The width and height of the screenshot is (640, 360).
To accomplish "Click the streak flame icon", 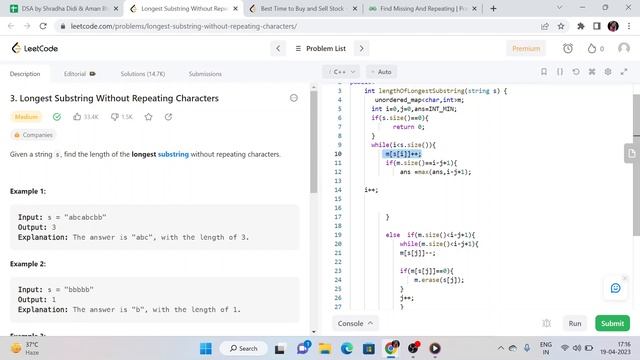I will 592,48.
